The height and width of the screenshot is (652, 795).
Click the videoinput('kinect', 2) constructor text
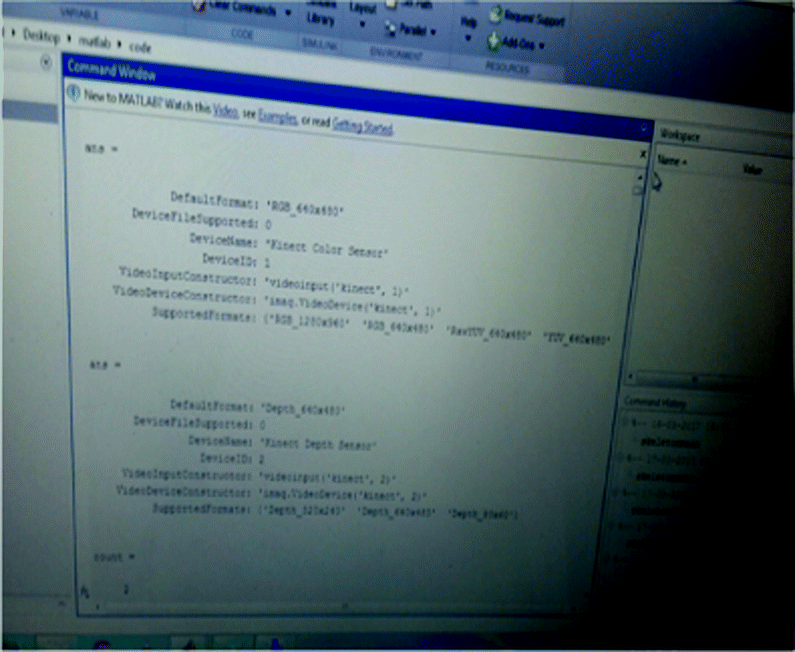[x=327, y=478]
